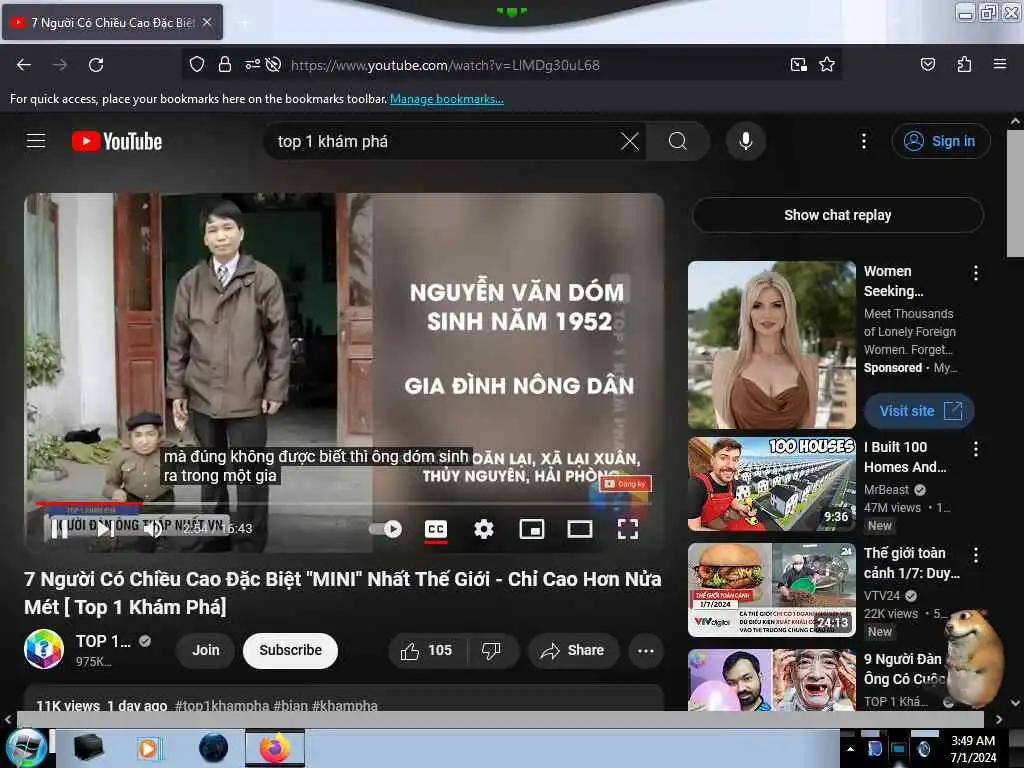The image size is (1024, 768).
Task: Open options for Thế giới toàn cảnh video
Action: click(x=976, y=555)
